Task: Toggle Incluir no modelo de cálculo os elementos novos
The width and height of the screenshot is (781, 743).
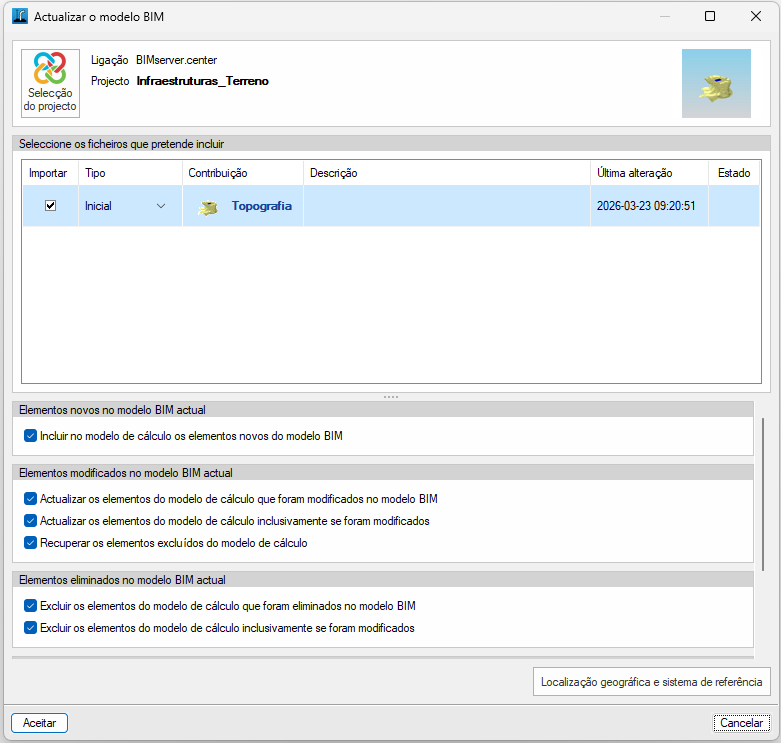Action: click(30, 436)
